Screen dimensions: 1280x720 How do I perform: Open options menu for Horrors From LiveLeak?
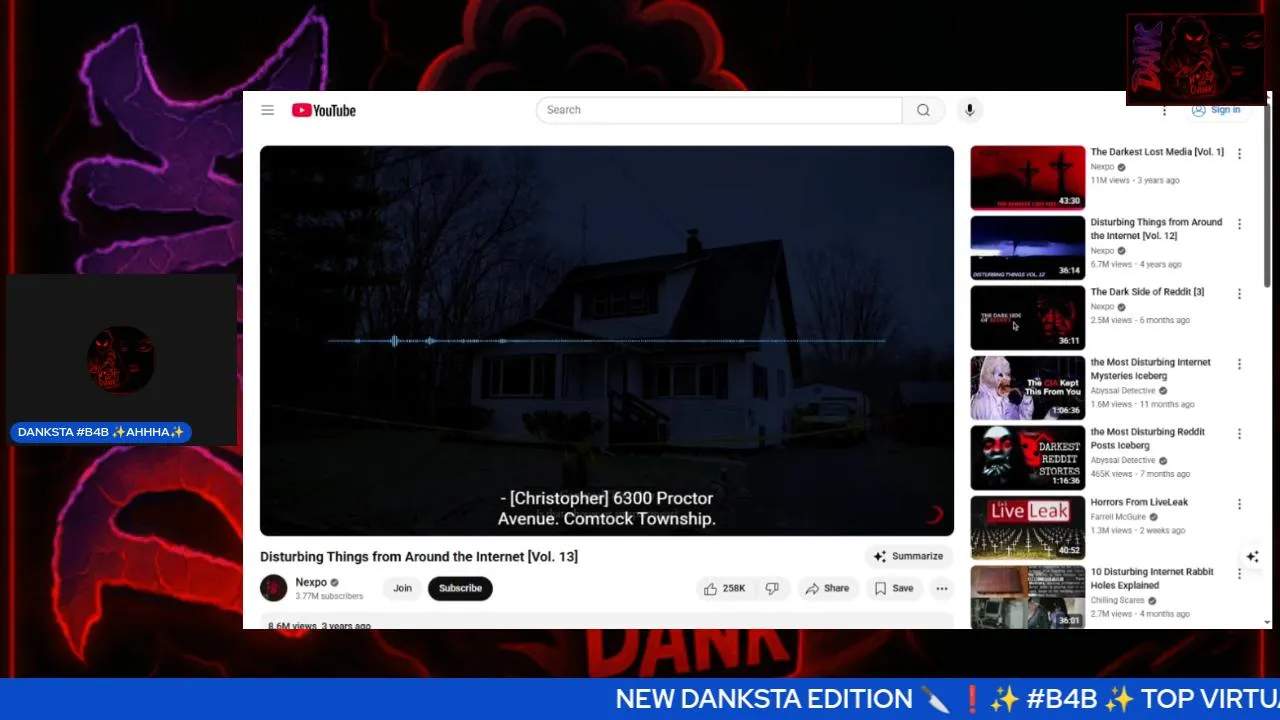(x=1239, y=504)
